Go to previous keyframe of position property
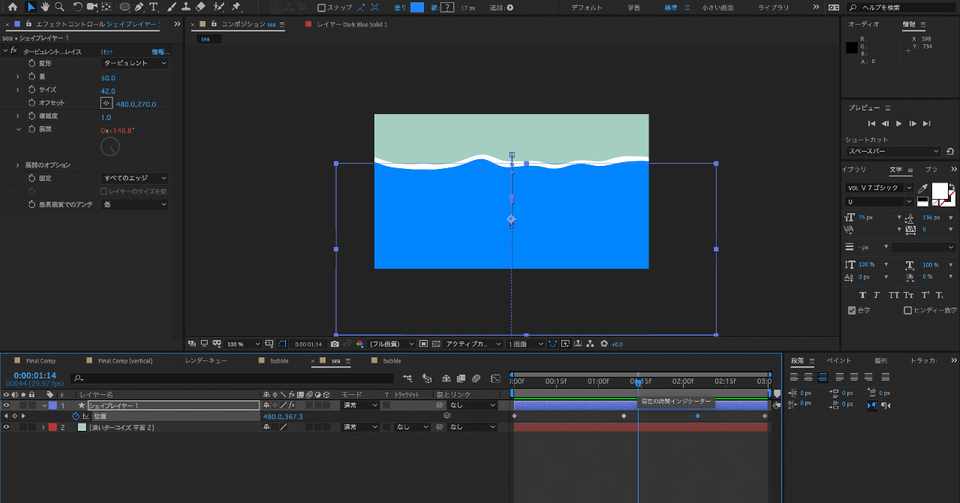The height and width of the screenshot is (503, 960). tap(6, 416)
